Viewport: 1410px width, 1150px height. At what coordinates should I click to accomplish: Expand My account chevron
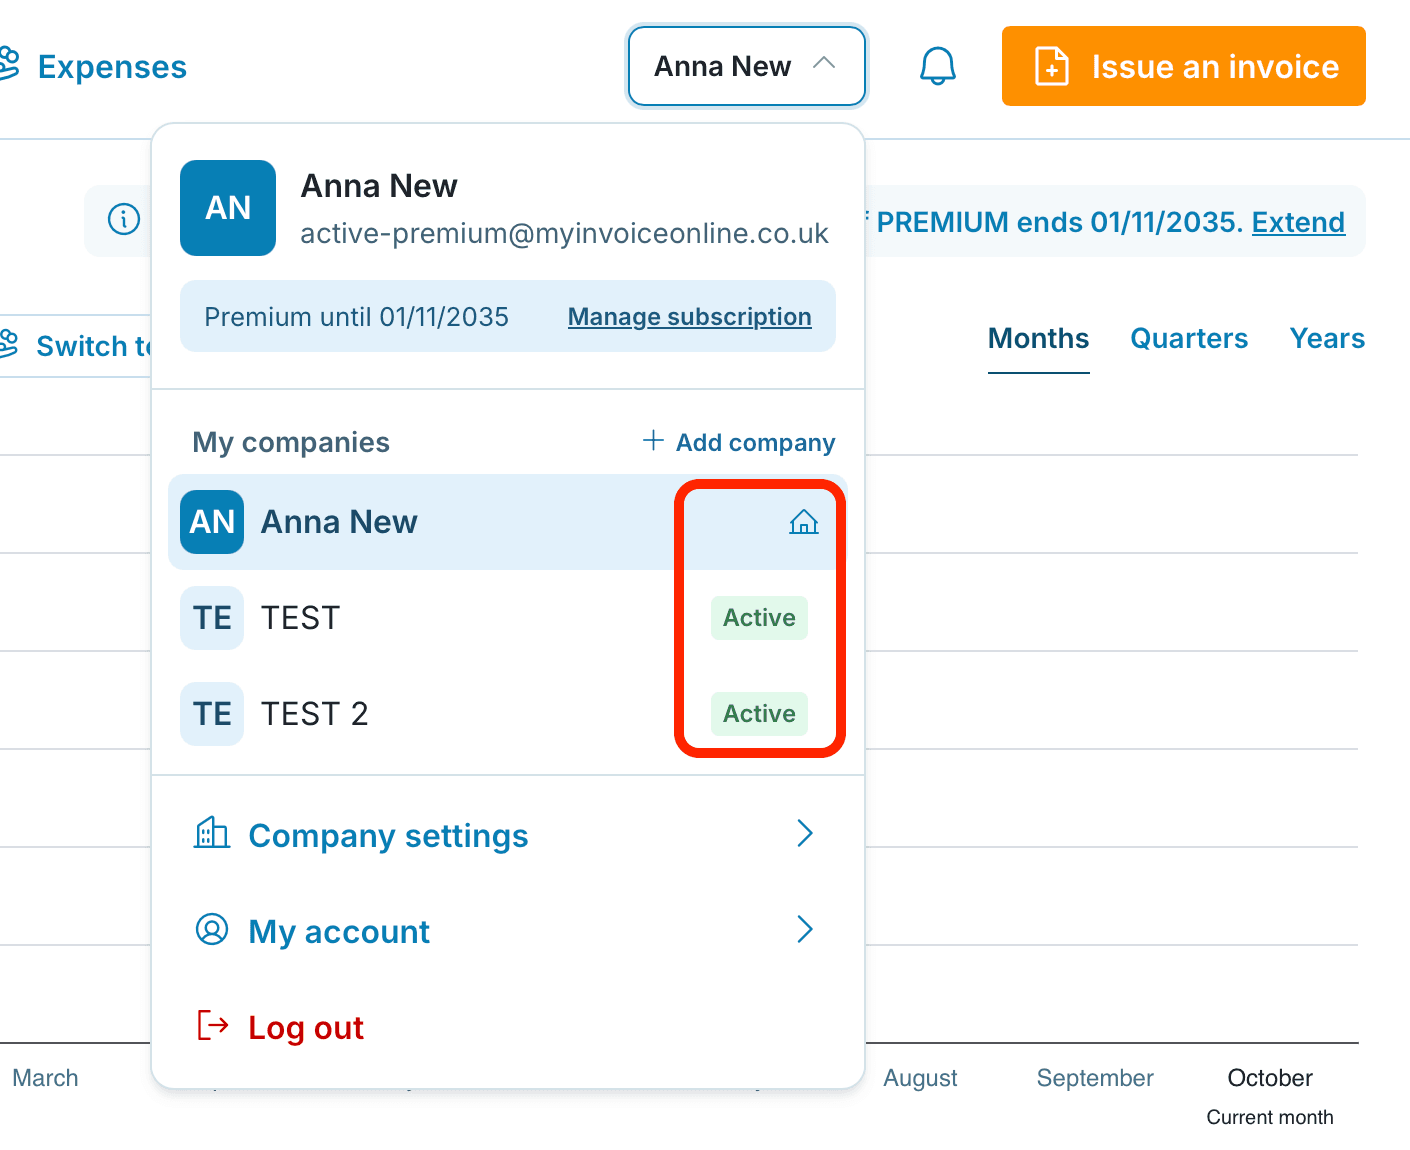click(805, 929)
